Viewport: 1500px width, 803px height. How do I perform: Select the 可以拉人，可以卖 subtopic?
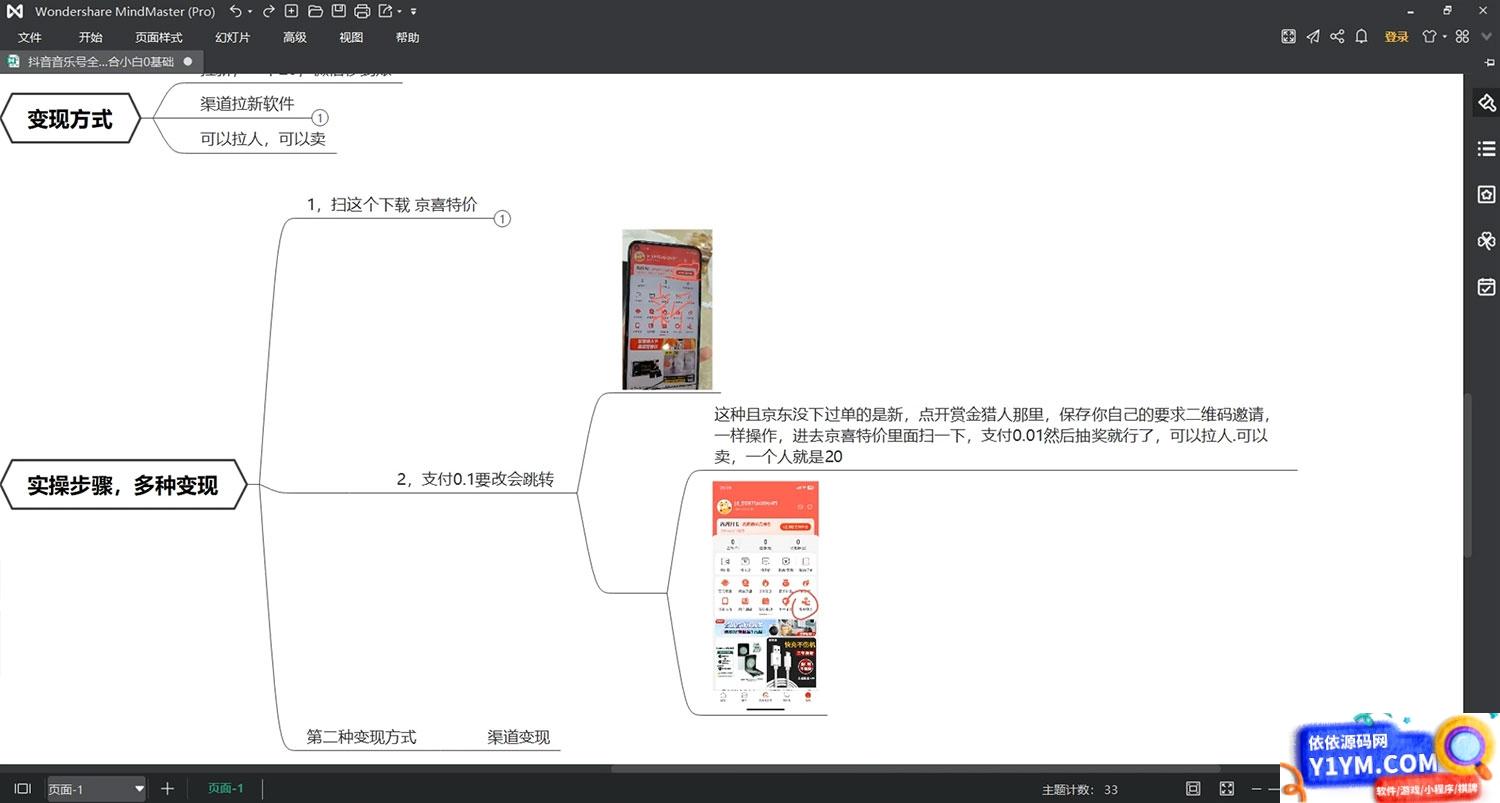(263, 139)
